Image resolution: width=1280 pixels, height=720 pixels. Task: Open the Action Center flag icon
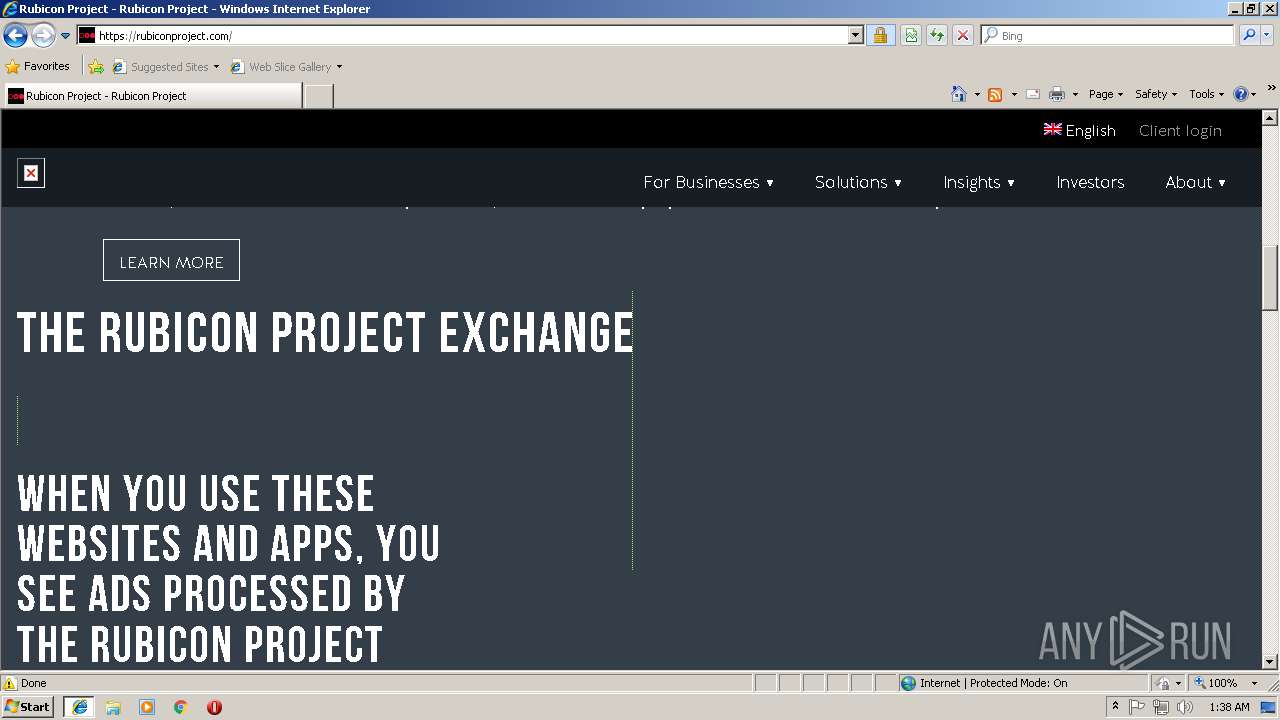click(1137, 707)
